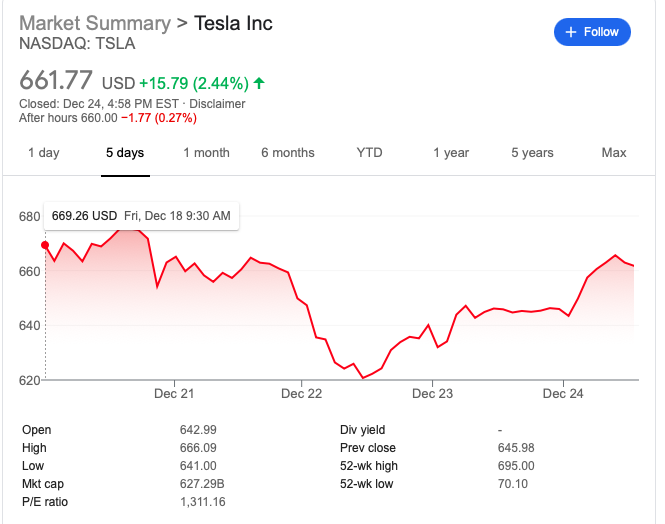The image size is (665, 524).
Task: Show the Max chart range
Action: tap(614, 153)
